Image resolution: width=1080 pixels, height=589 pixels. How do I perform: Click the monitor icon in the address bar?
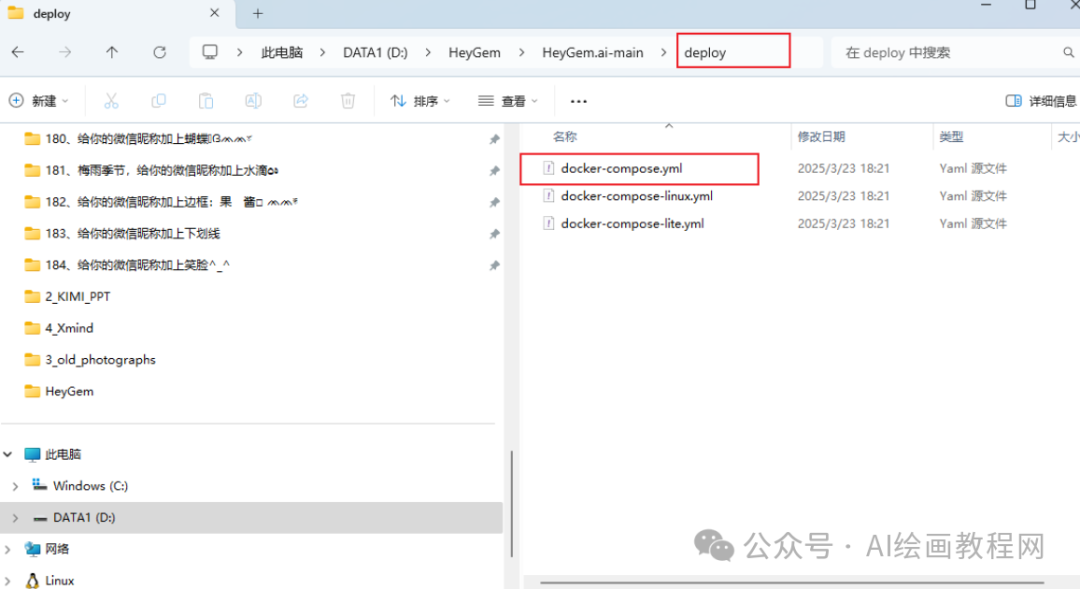point(210,52)
